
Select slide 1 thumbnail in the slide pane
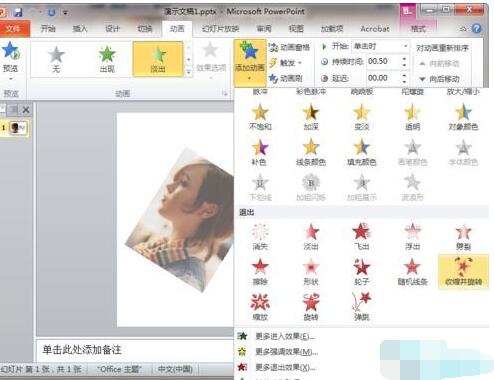pyautogui.click(x=17, y=128)
